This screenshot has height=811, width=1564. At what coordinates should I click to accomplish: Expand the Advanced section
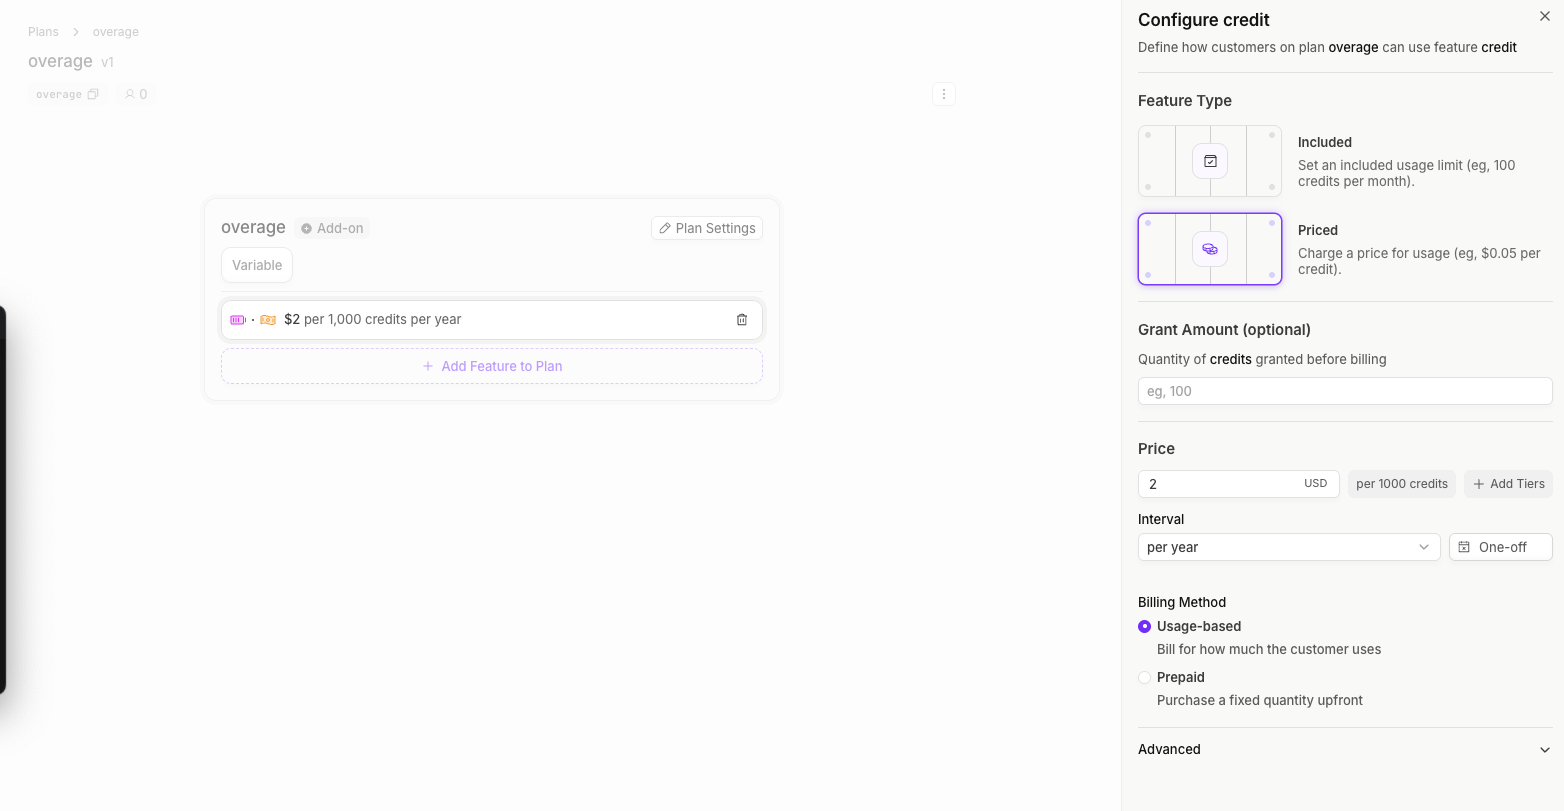(1344, 749)
